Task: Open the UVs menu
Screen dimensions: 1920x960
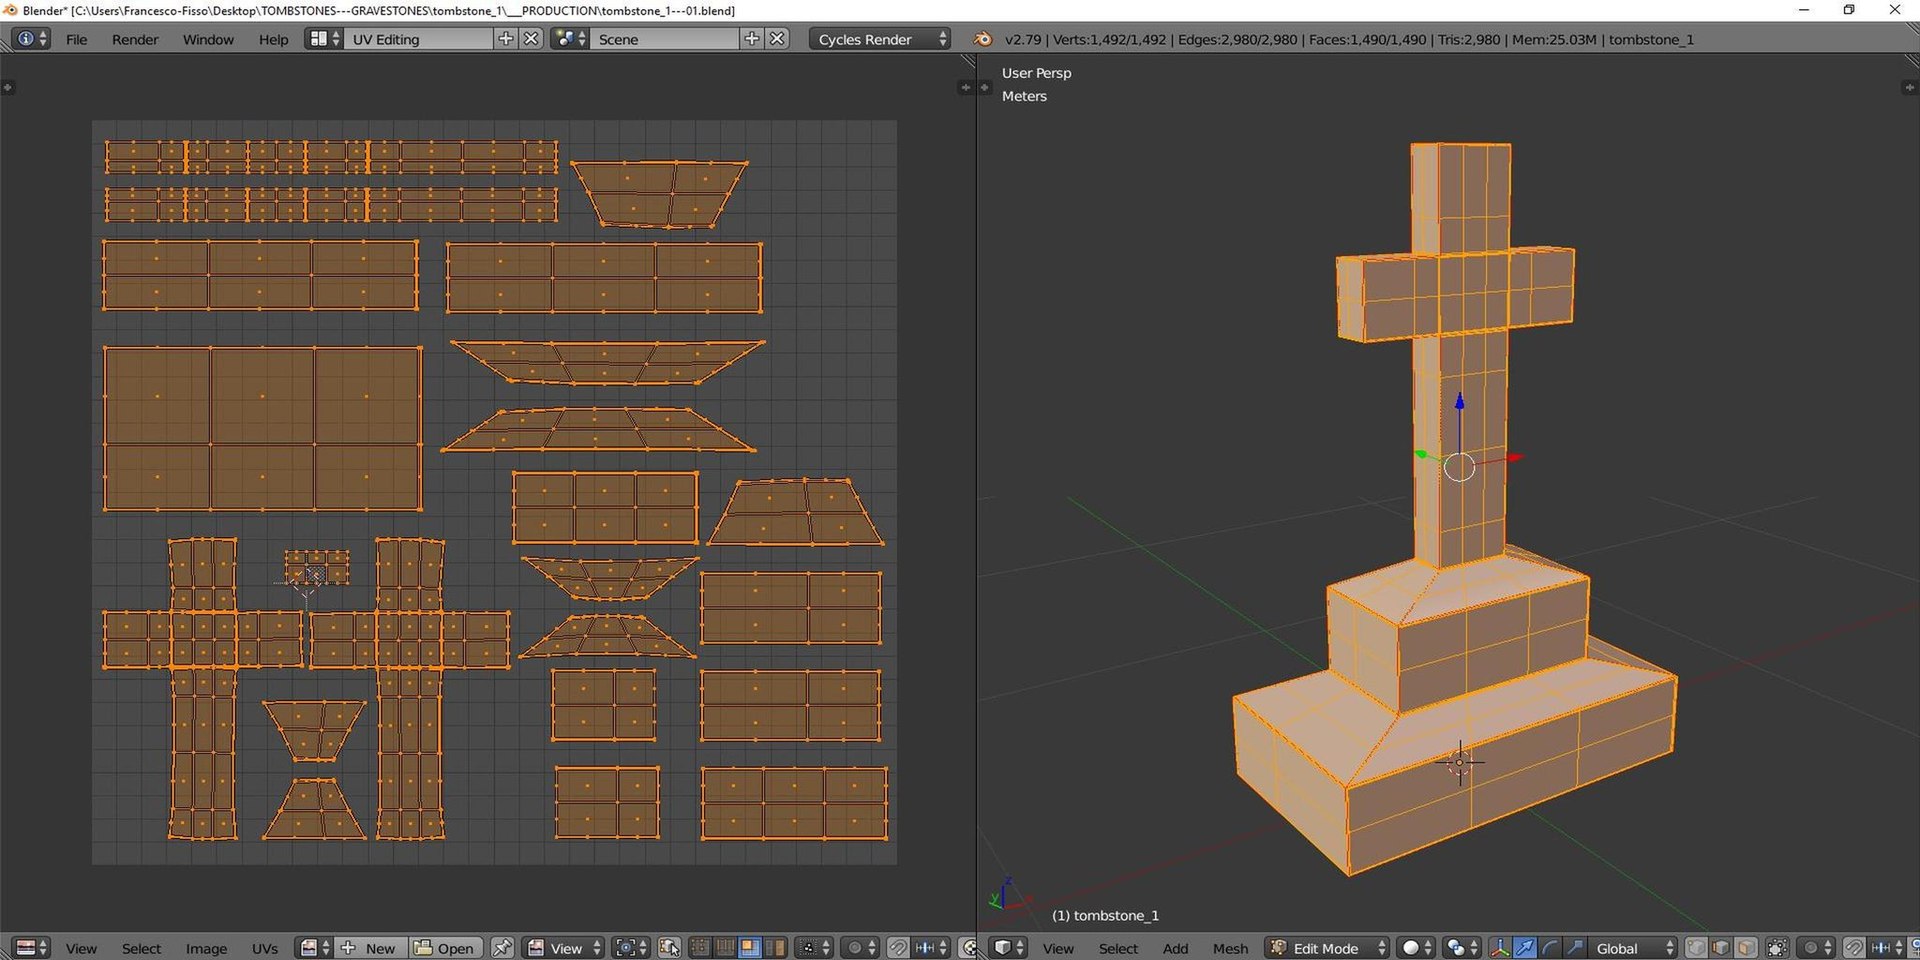Action: (x=265, y=948)
